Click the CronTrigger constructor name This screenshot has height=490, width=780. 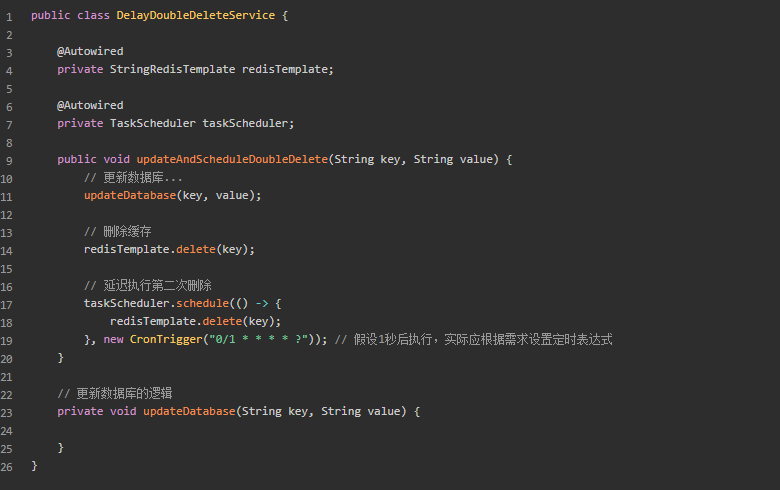pos(166,339)
